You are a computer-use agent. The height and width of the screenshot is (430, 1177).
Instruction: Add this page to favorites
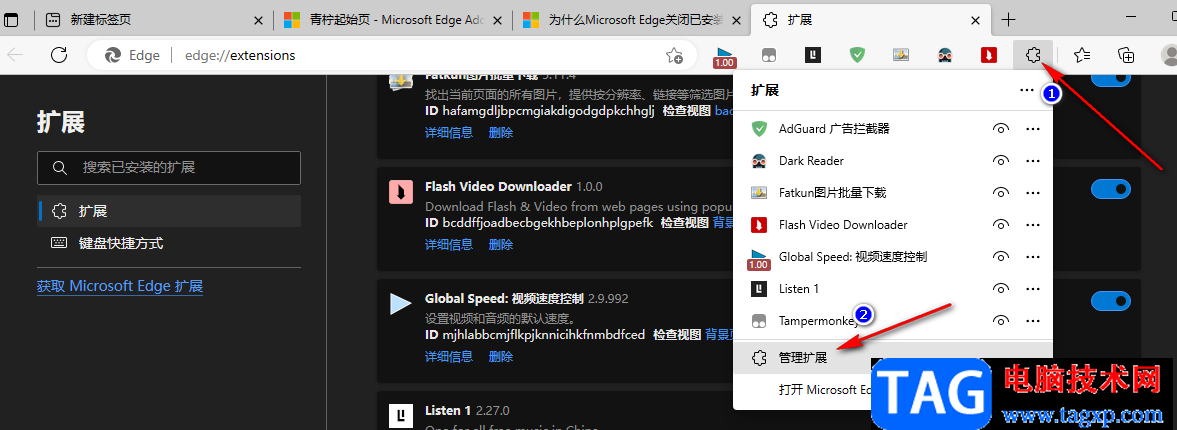(674, 55)
